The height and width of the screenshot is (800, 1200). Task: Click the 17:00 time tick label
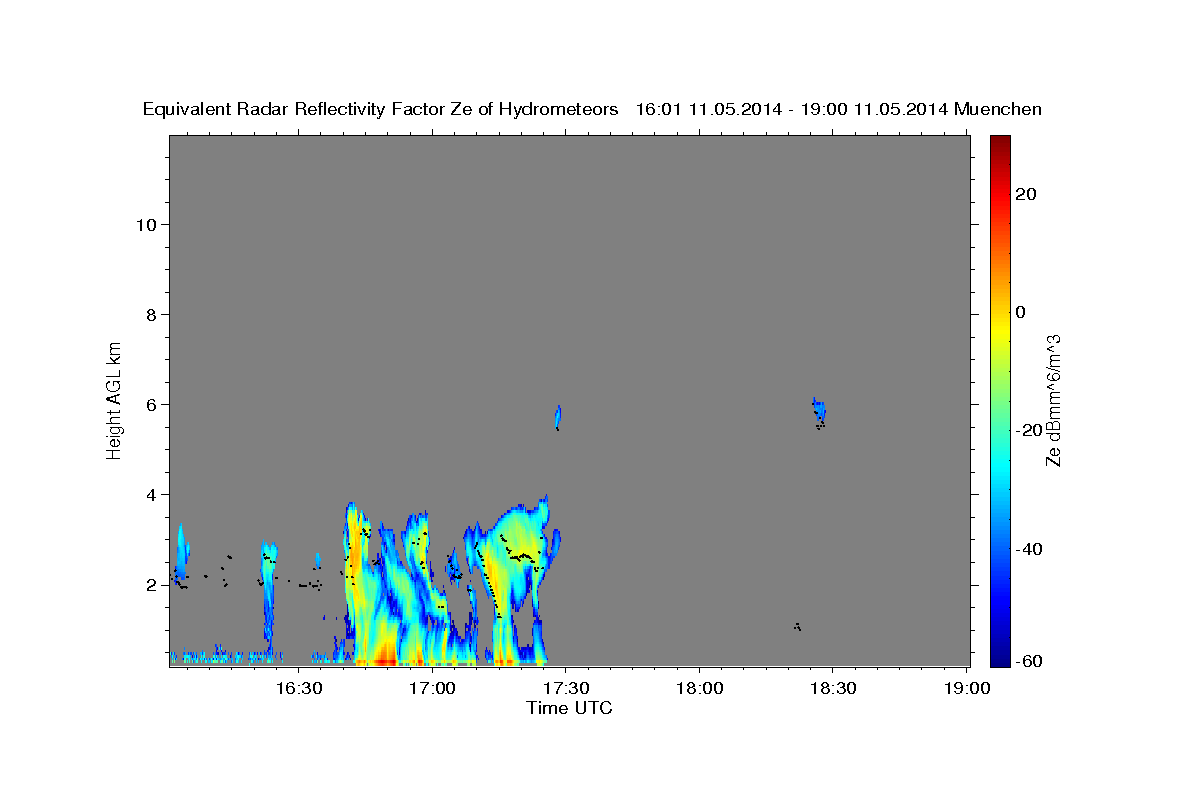[x=432, y=688]
